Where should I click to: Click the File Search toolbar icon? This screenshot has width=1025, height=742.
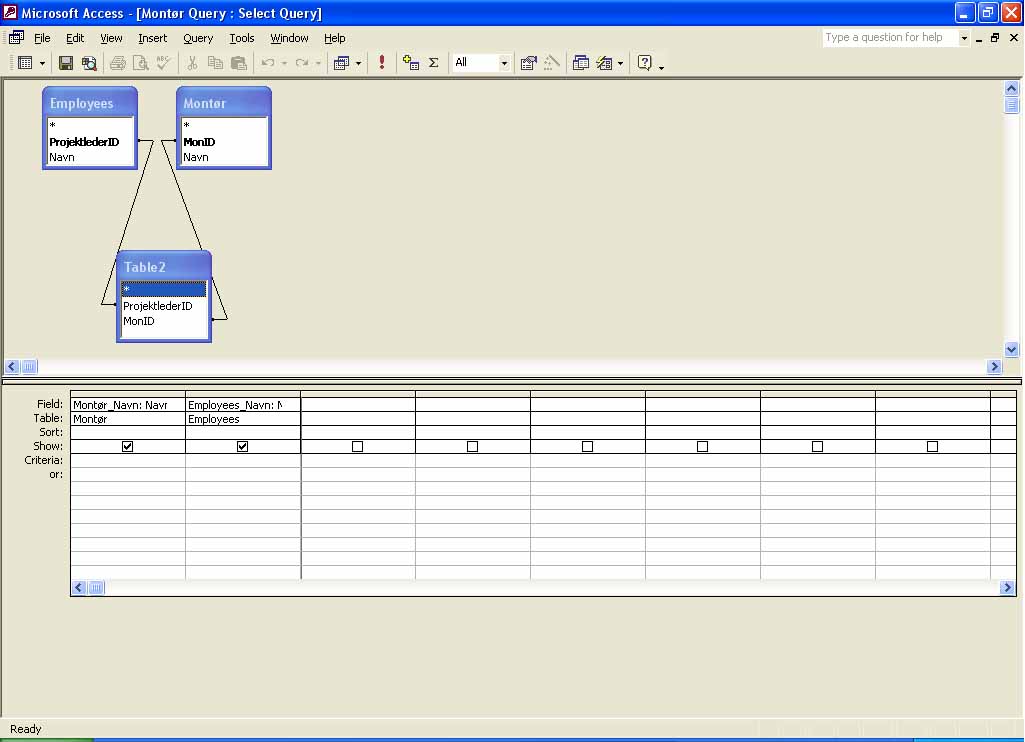89,63
